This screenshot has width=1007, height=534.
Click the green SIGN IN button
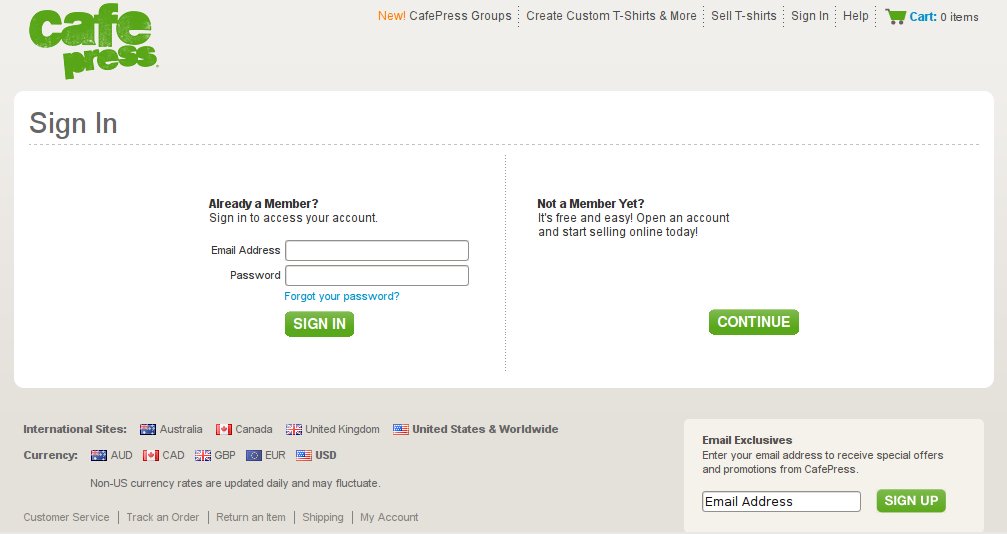point(319,324)
